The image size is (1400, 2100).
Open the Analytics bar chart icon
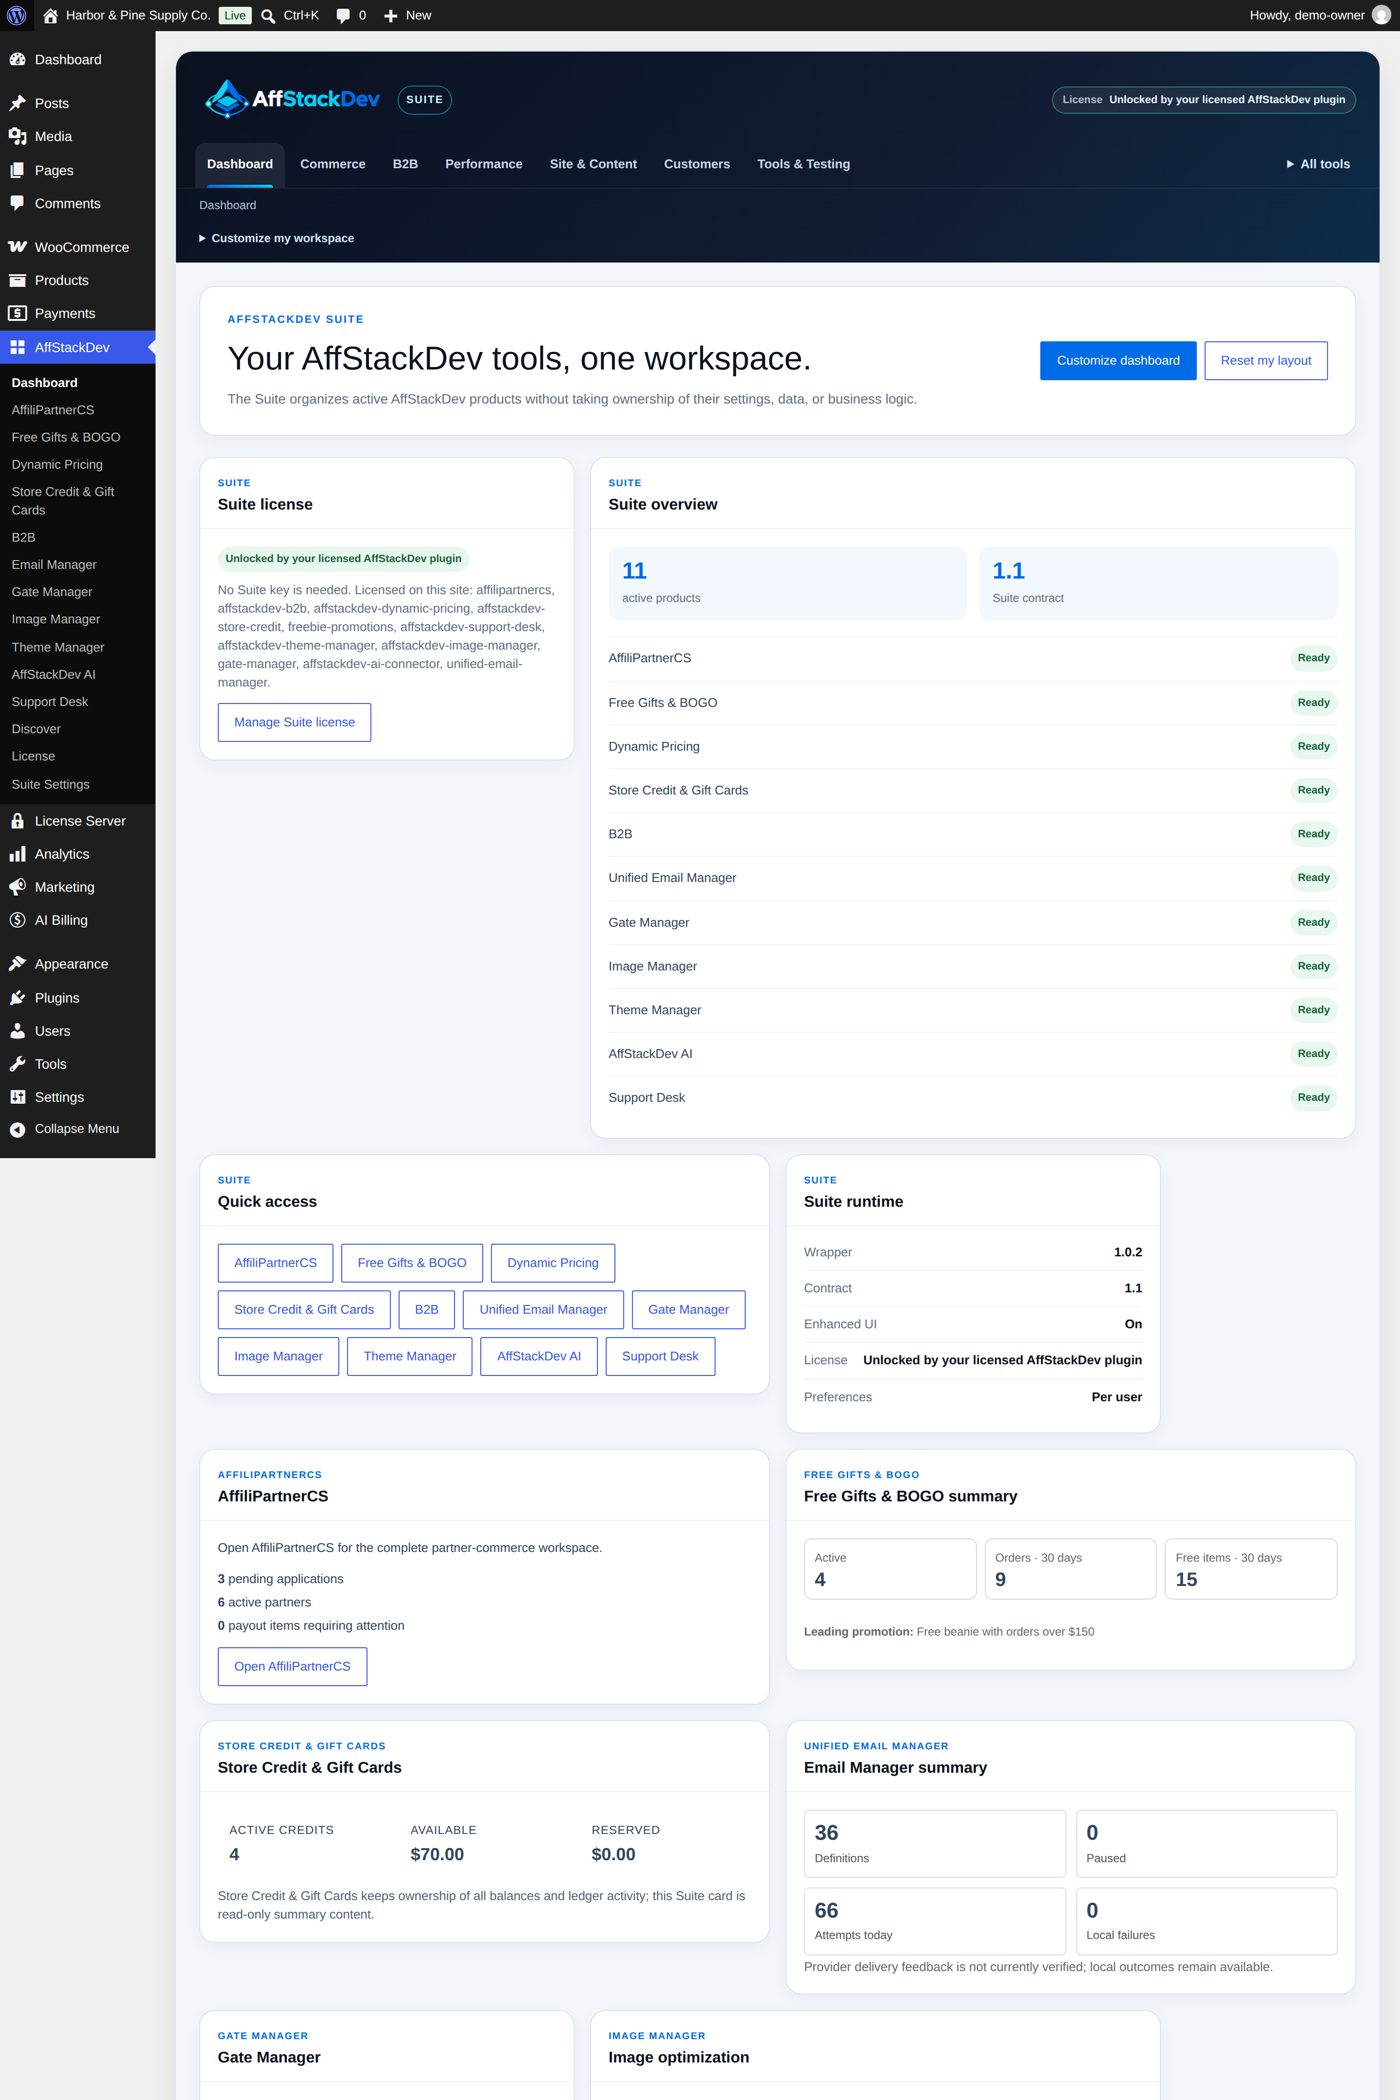click(x=17, y=854)
